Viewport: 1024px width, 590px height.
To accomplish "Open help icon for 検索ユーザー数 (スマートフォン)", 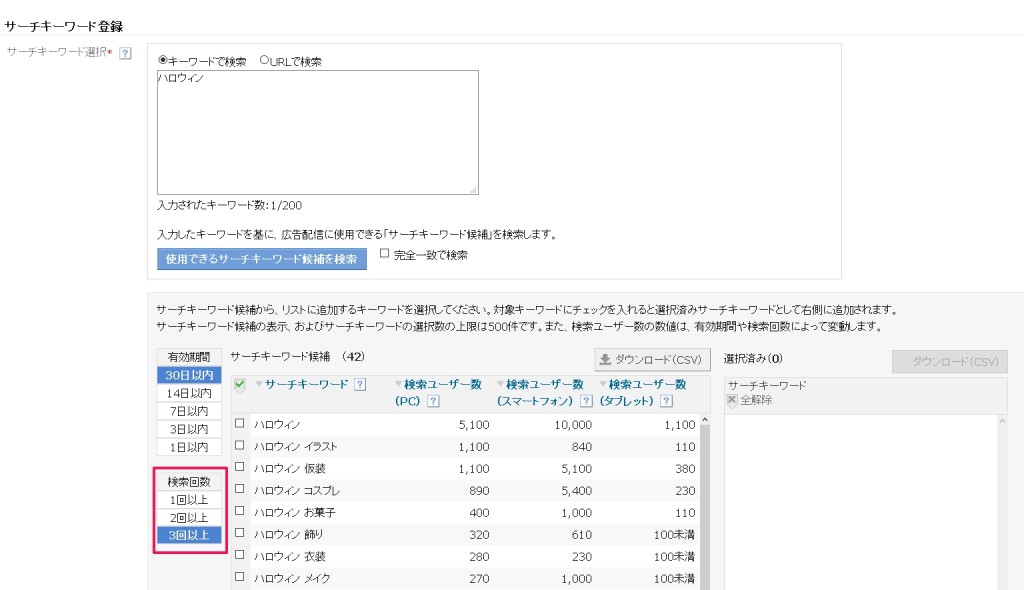I will point(586,401).
